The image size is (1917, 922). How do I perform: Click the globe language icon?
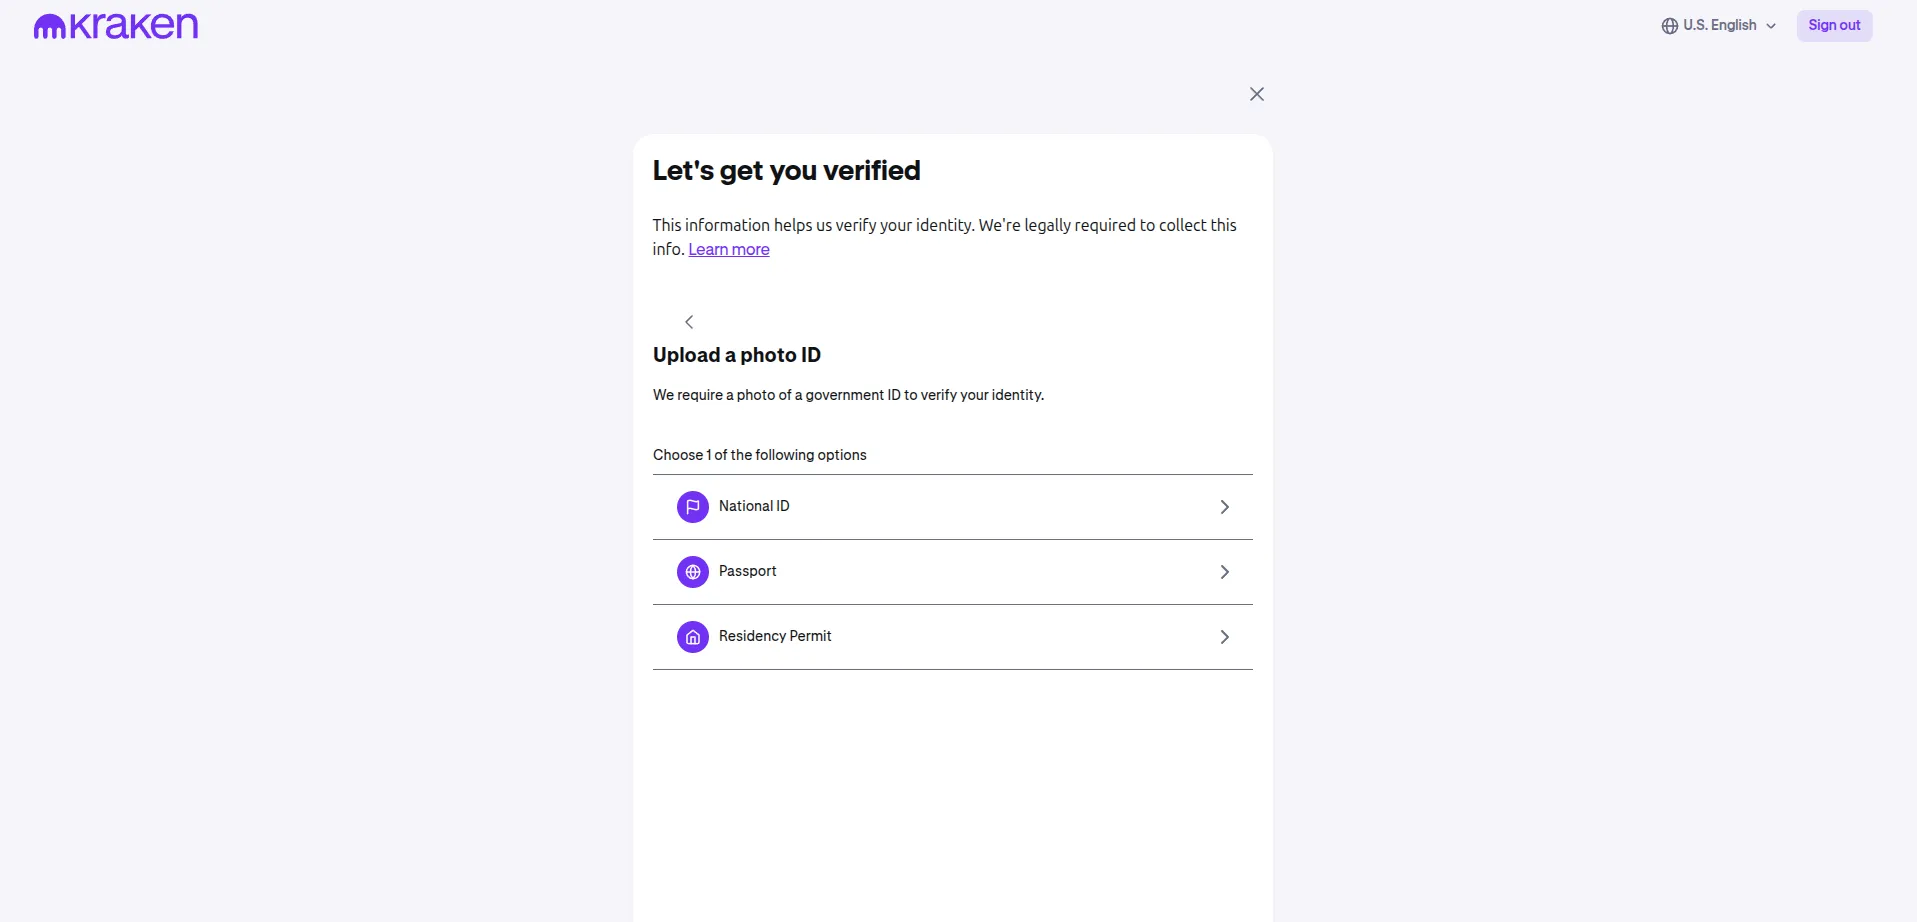(x=1669, y=26)
